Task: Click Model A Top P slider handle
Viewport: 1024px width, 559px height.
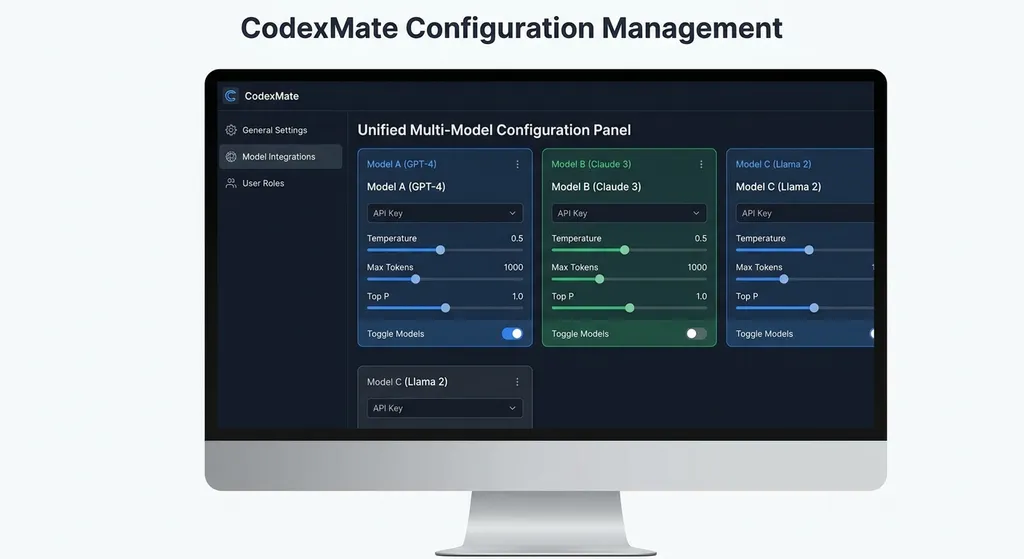Action: pyautogui.click(x=445, y=308)
